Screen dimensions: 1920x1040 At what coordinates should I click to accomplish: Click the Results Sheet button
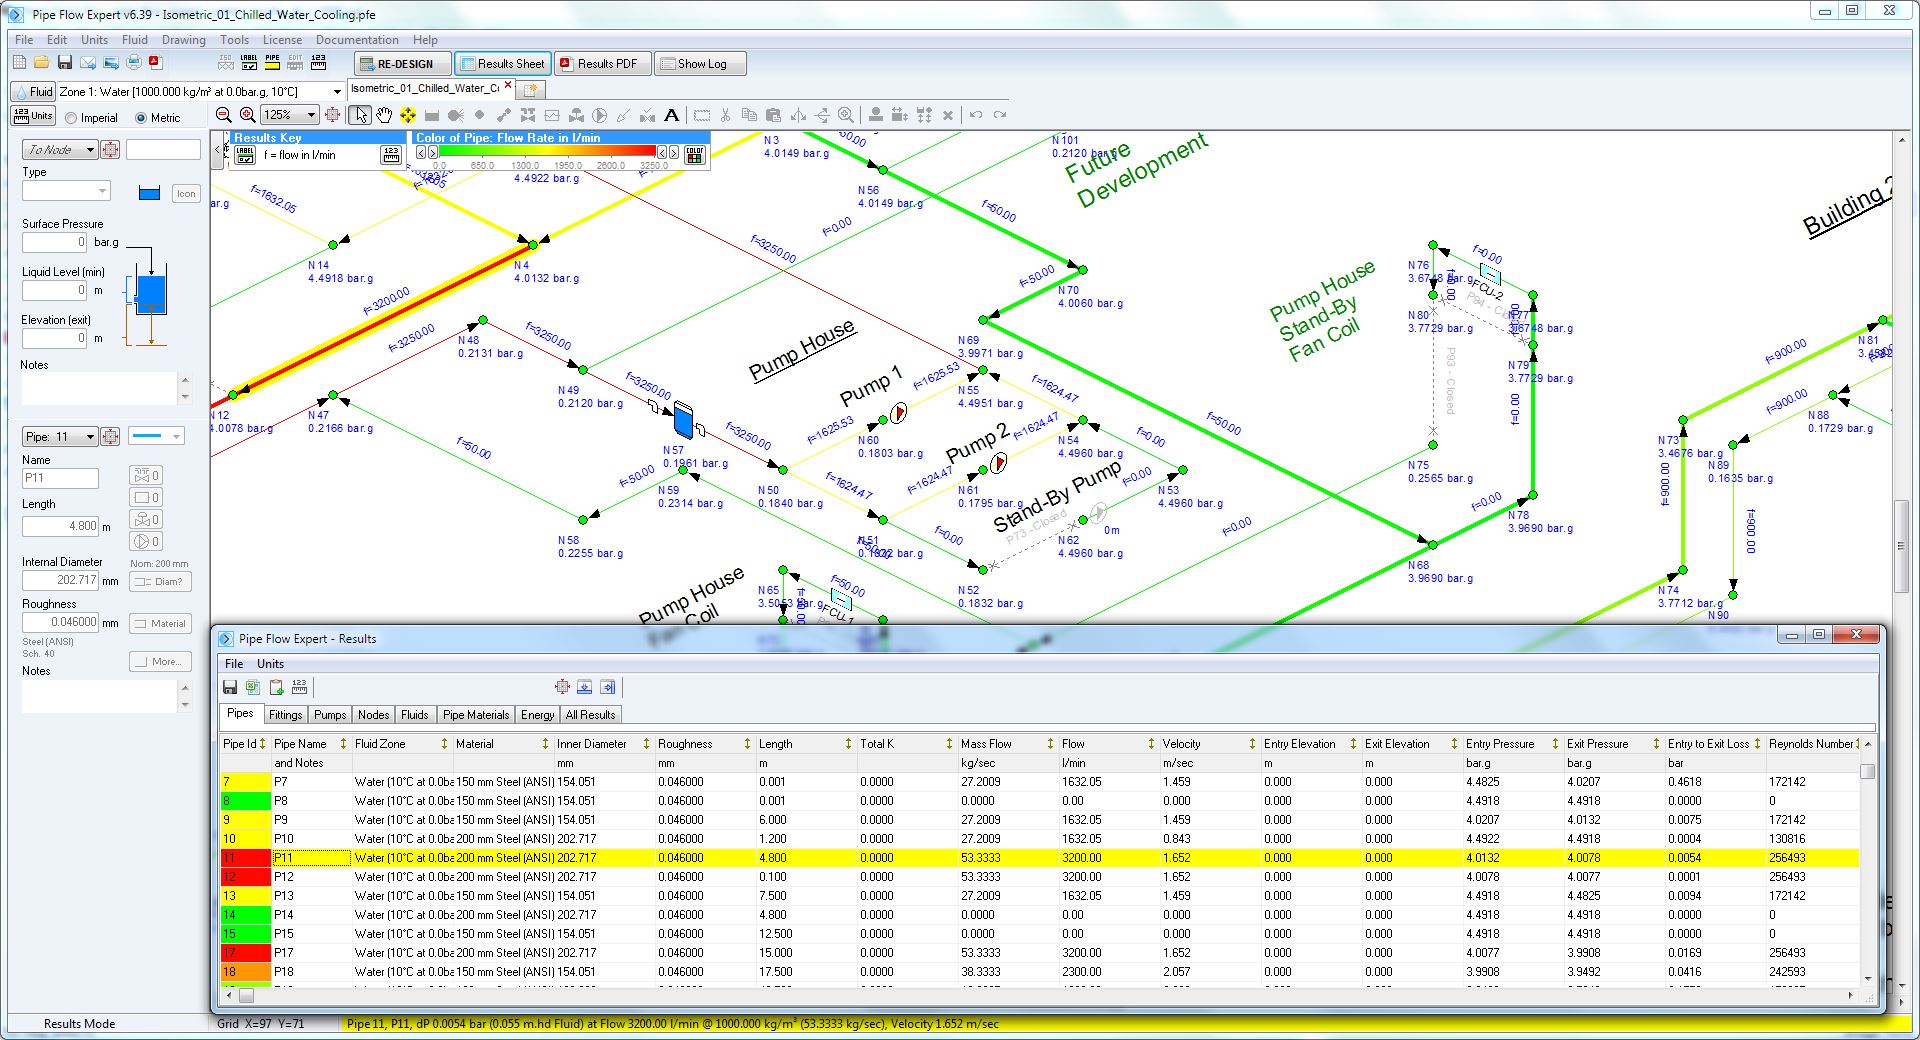click(503, 64)
